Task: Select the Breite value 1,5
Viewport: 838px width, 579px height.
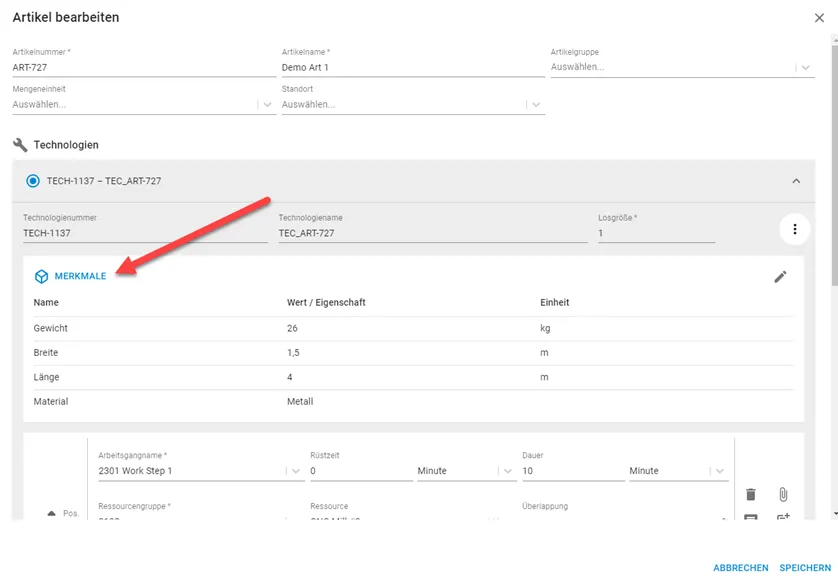Action: point(293,353)
